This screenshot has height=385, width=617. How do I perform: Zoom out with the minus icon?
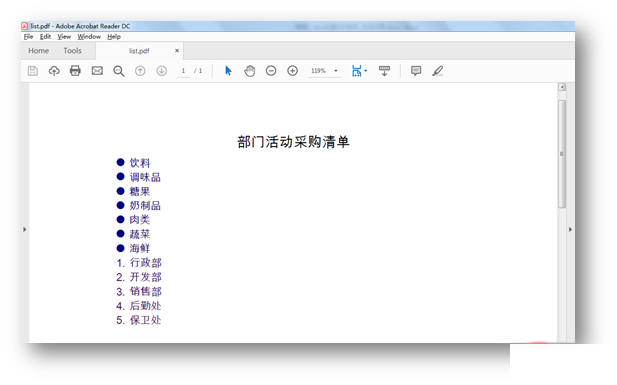(271, 71)
